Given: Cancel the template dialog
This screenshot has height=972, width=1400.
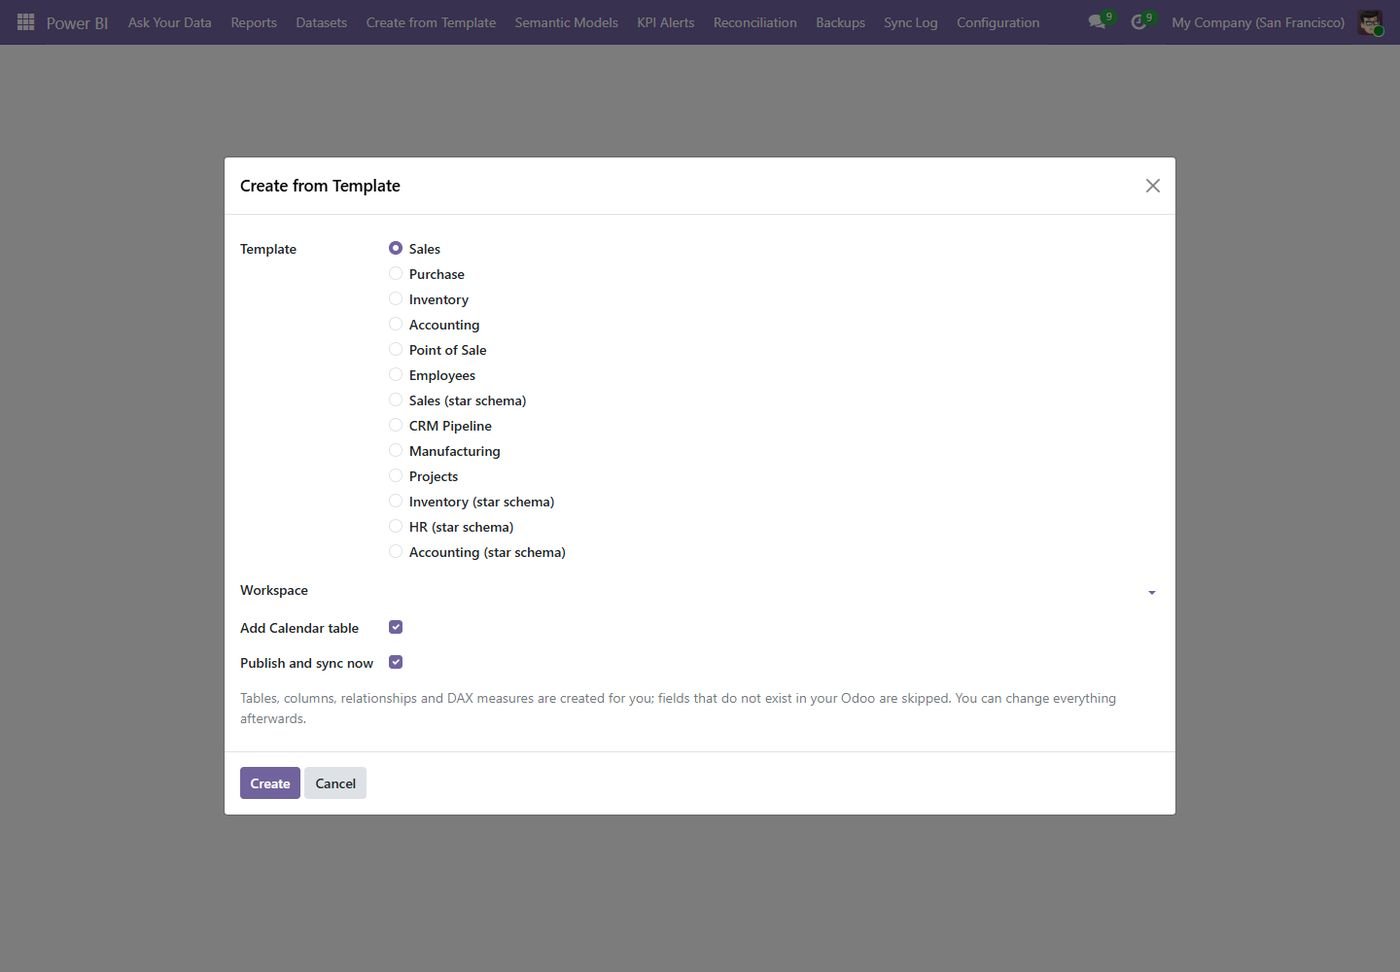Looking at the screenshot, I should pyautogui.click(x=335, y=783).
